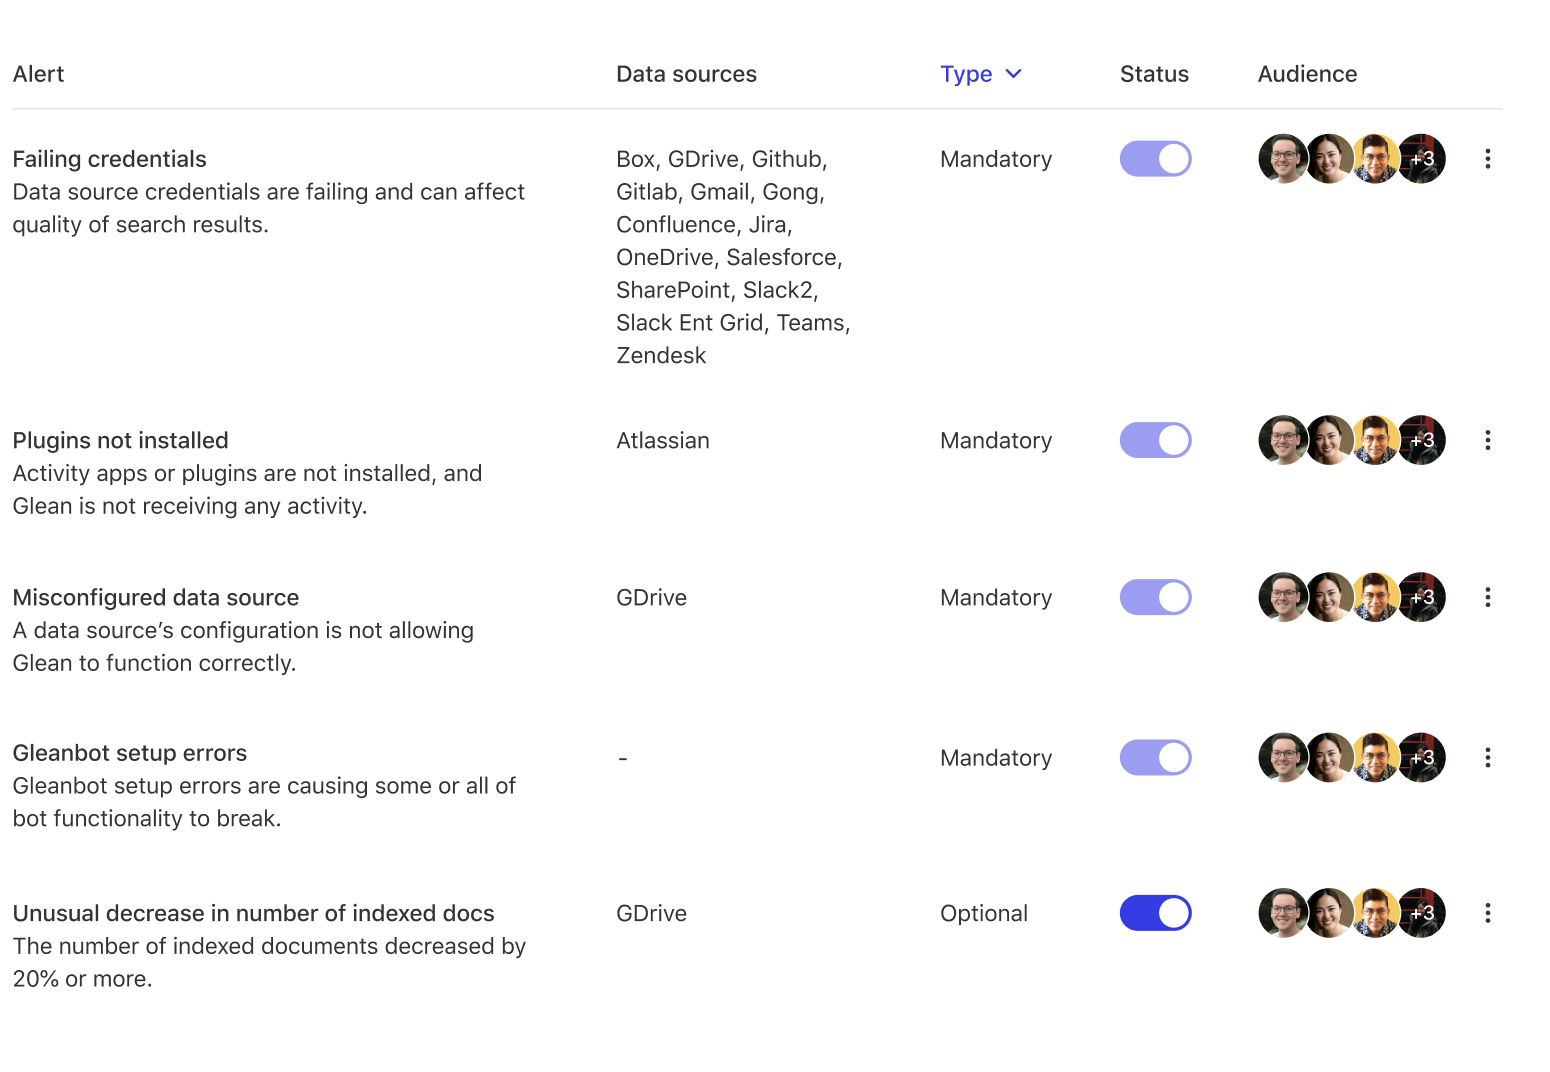Screen dimensions: 1550x1072
Task: Open more options for Failing credentials alert
Action: tap(1487, 159)
